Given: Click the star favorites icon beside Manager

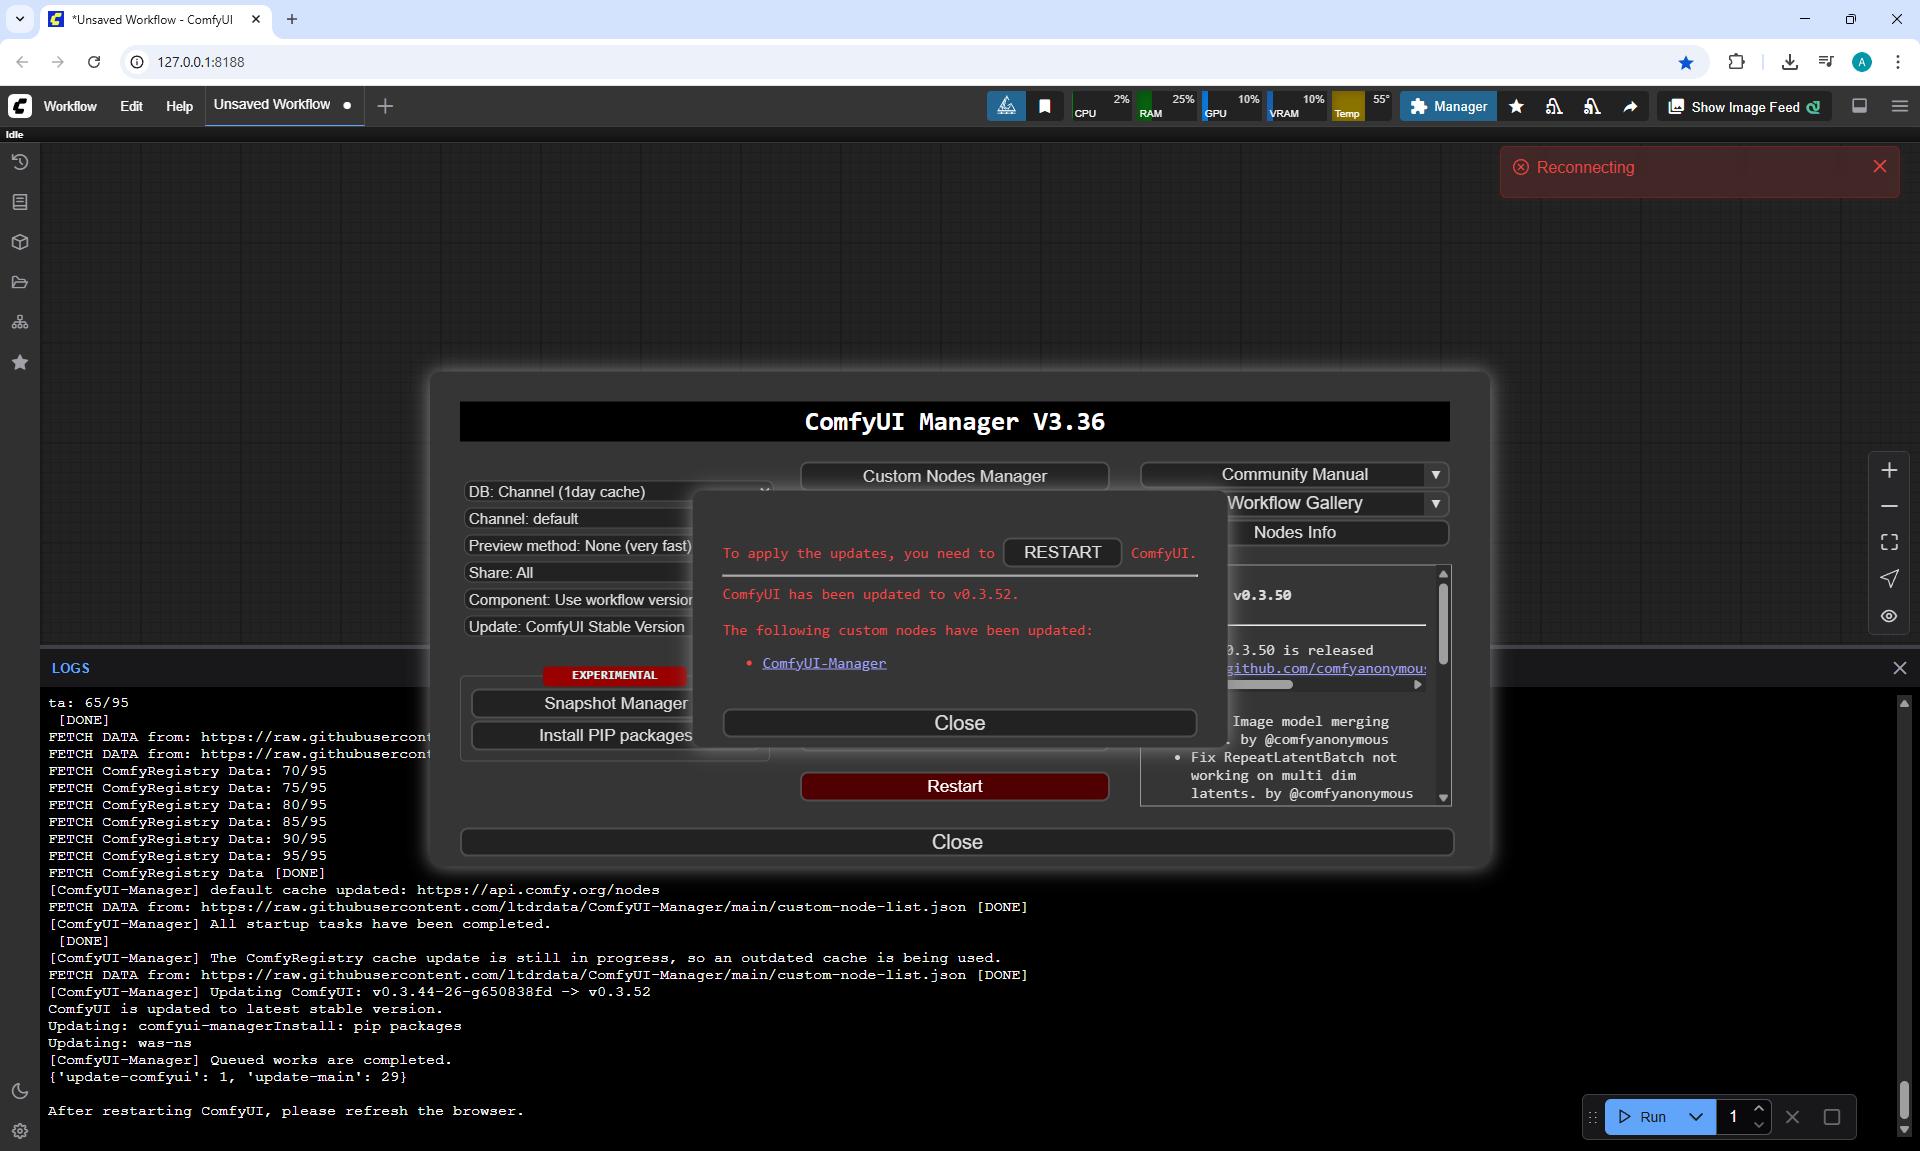Looking at the screenshot, I should (x=1516, y=107).
